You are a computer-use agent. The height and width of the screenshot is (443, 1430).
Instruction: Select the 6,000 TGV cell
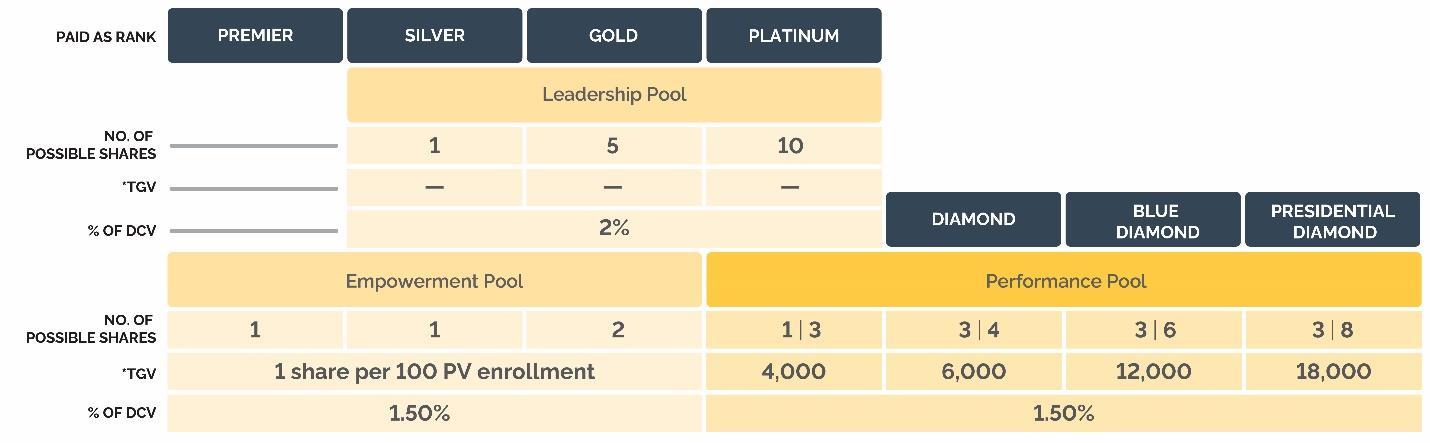973,371
